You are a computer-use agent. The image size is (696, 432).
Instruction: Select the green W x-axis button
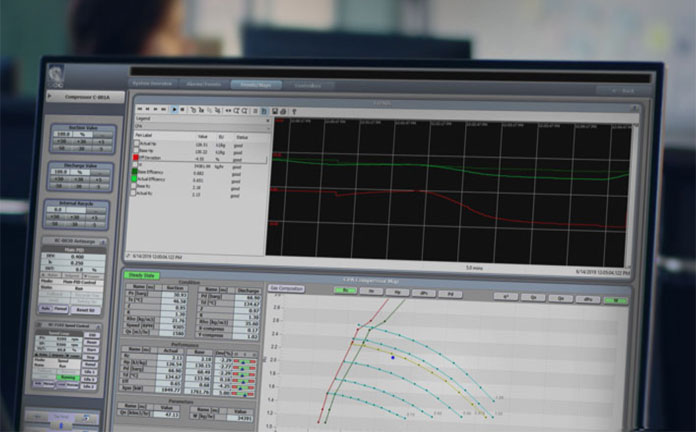616,301
